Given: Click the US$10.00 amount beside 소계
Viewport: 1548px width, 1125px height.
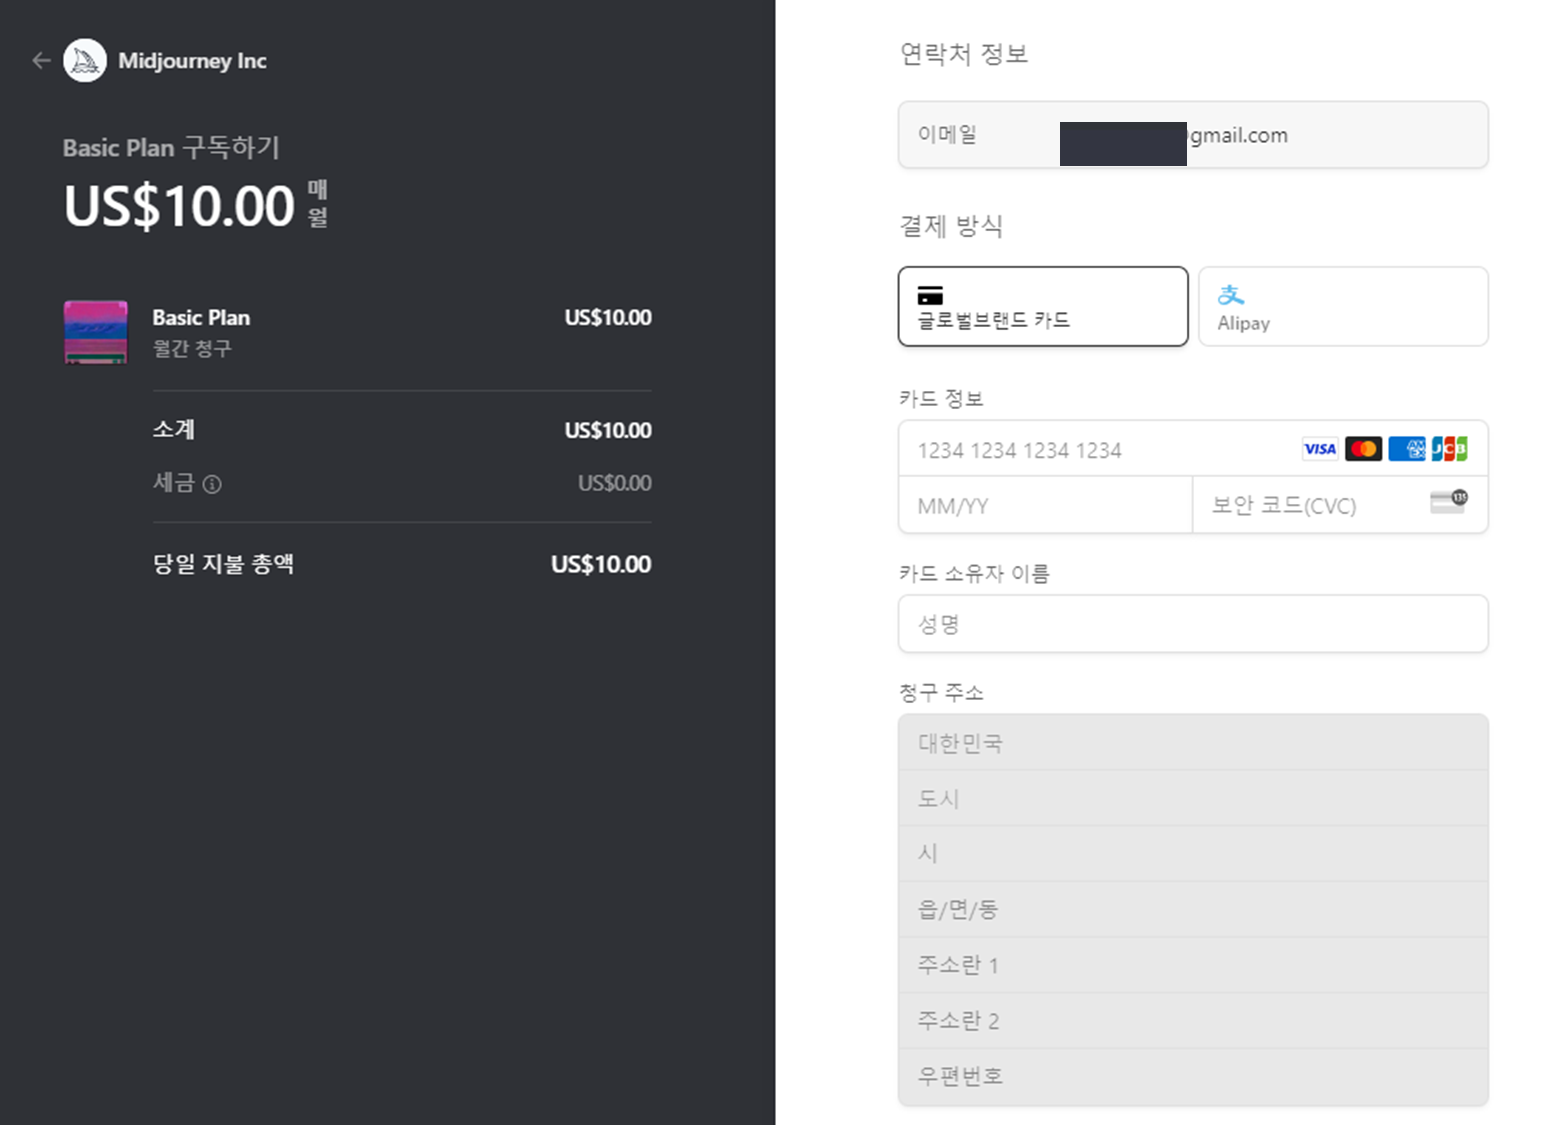Looking at the screenshot, I should pos(608,431).
